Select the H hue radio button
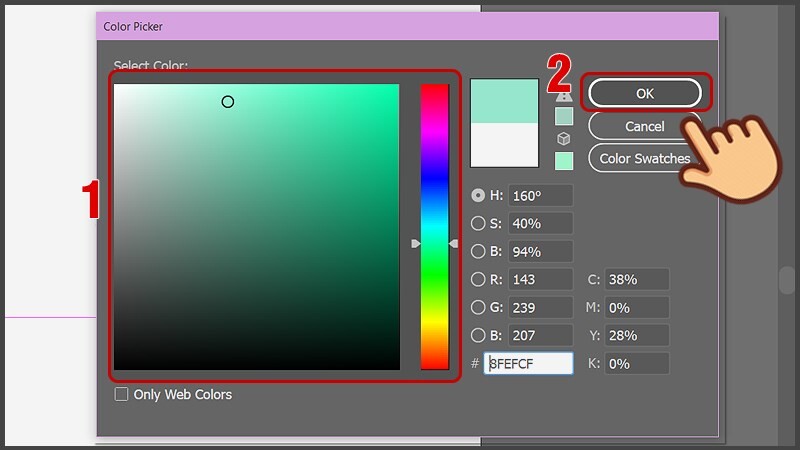The image size is (800, 450). [x=478, y=195]
